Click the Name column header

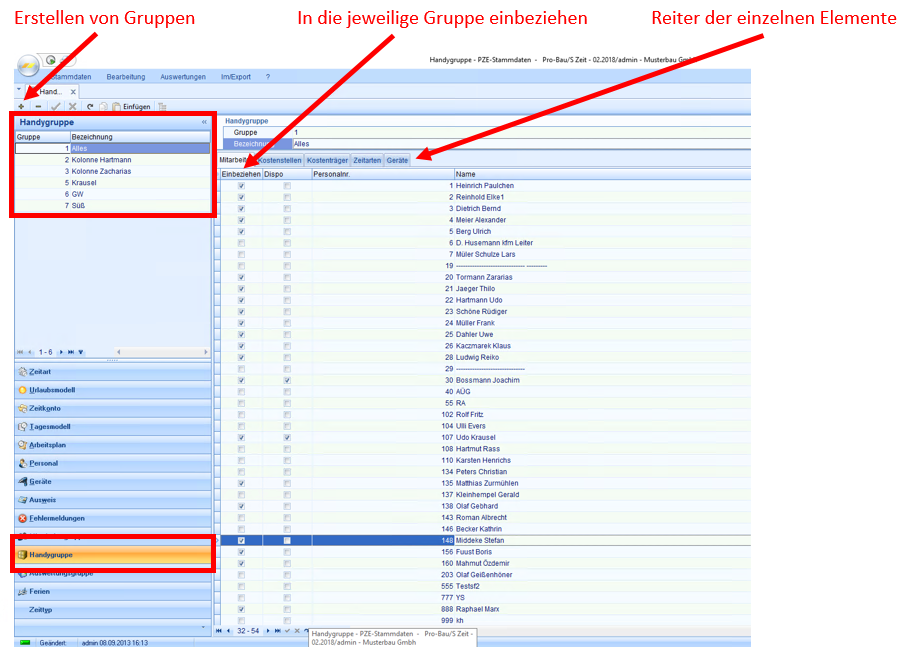point(600,174)
